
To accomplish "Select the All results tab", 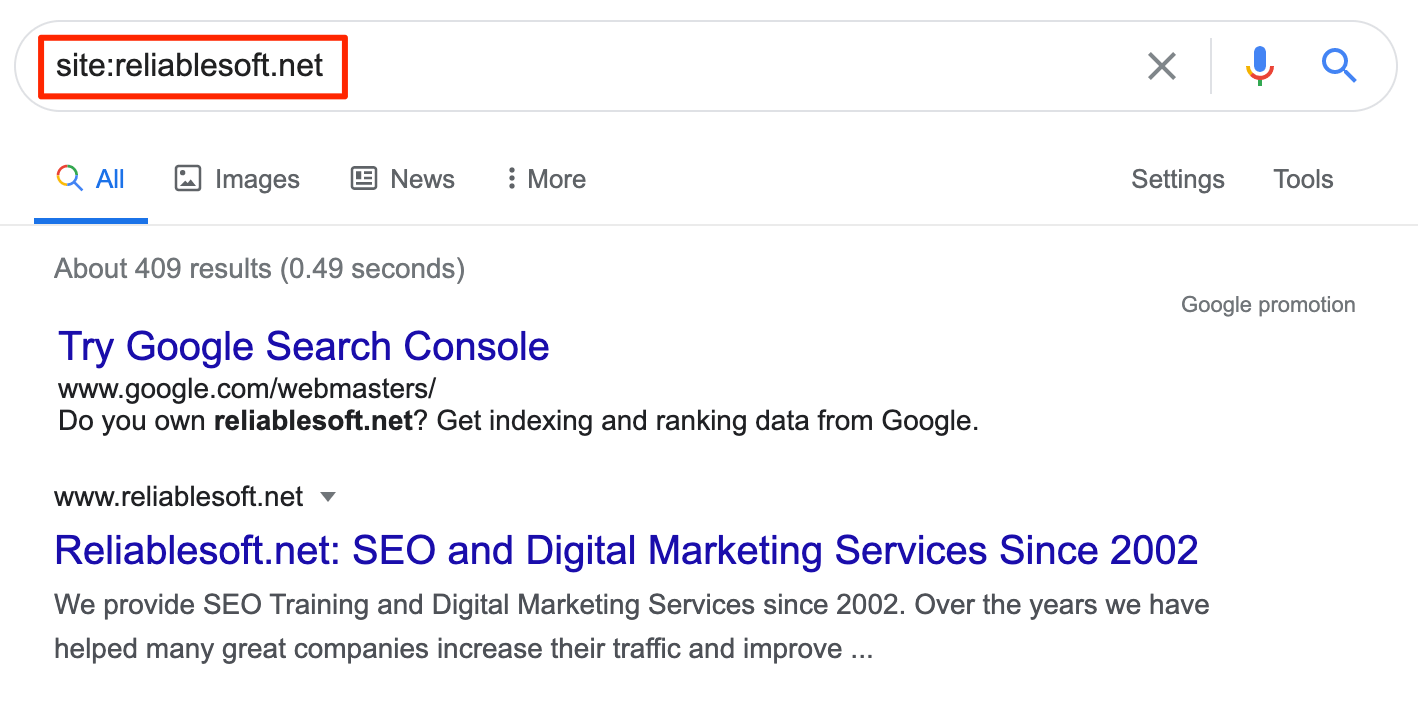I will pyautogui.click(x=110, y=180).
